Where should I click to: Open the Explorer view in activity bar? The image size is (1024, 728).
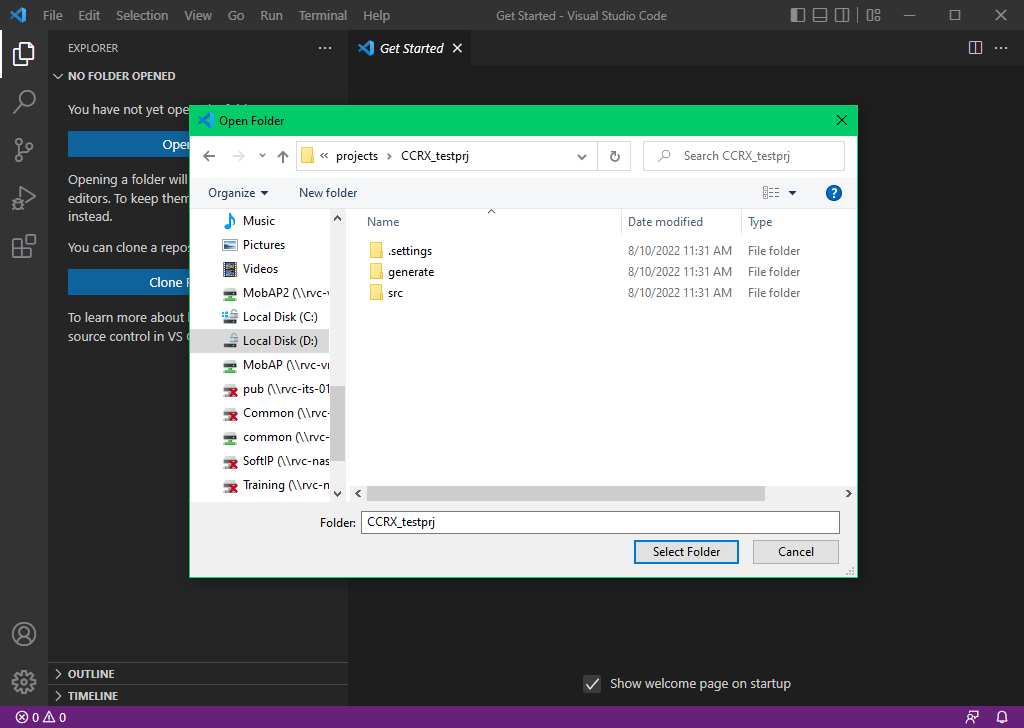pyautogui.click(x=24, y=54)
